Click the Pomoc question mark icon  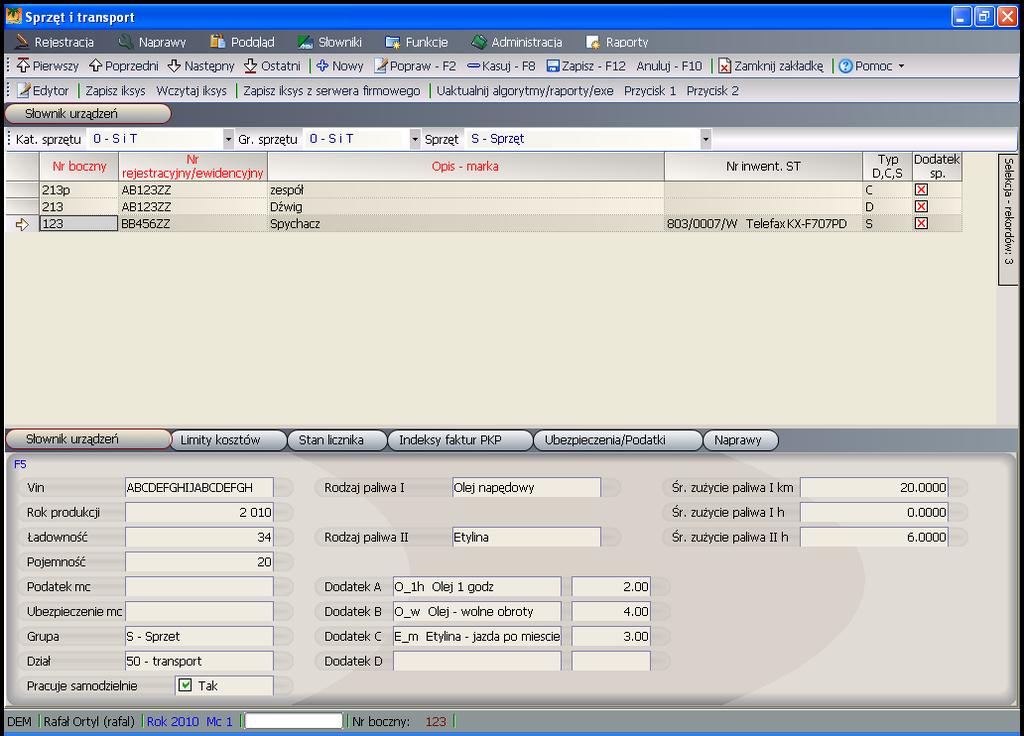point(846,66)
